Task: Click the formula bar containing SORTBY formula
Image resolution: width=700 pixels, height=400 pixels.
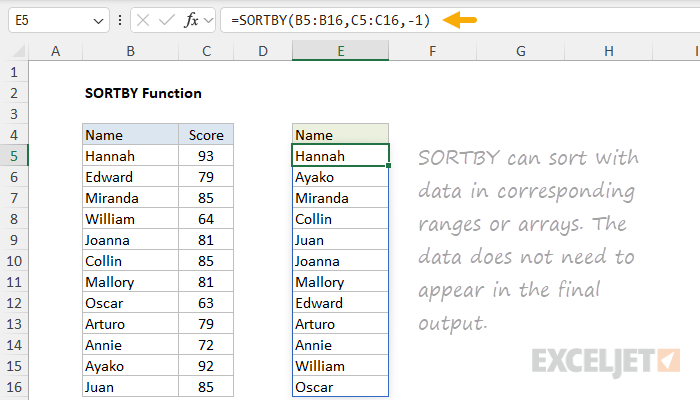Action: [x=460, y=20]
